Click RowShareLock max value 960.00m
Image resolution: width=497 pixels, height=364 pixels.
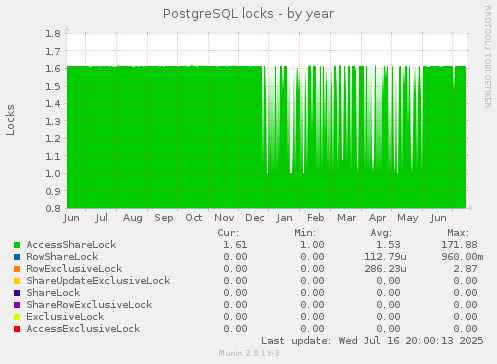click(x=462, y=257)
